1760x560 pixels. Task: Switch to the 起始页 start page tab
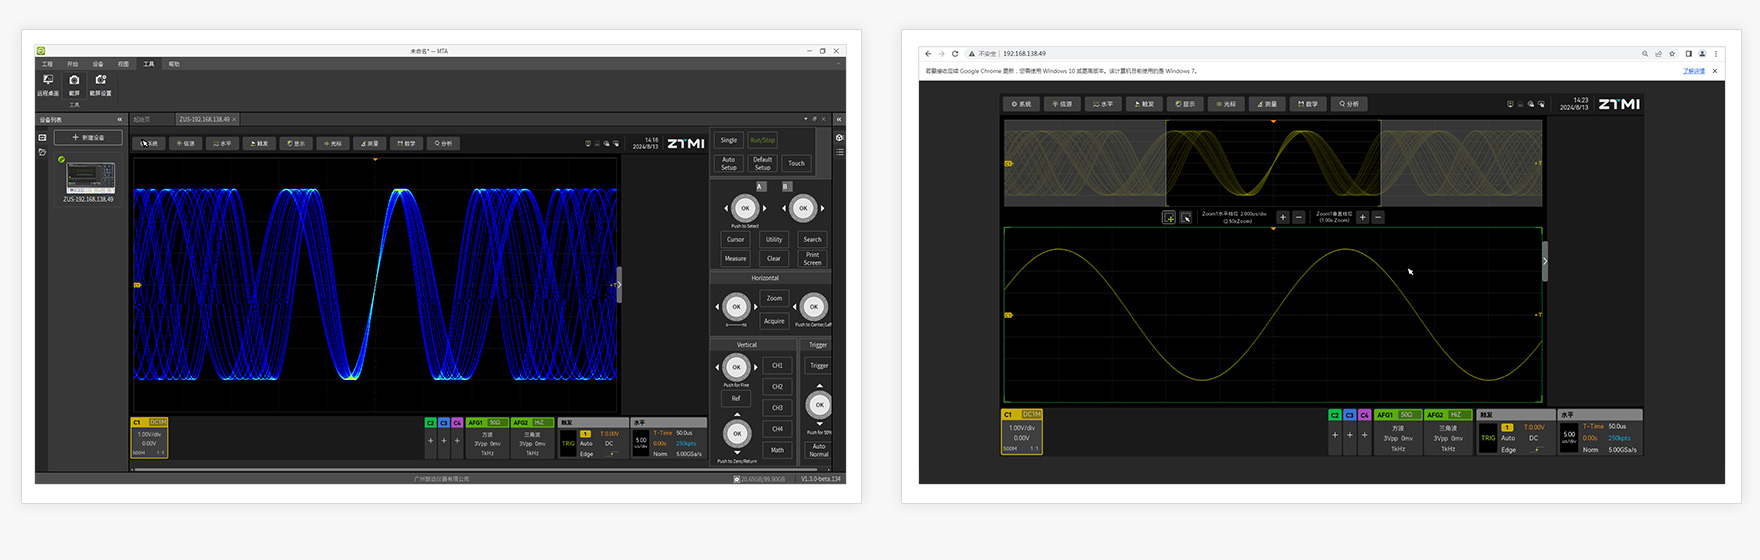tap(142, 120)
